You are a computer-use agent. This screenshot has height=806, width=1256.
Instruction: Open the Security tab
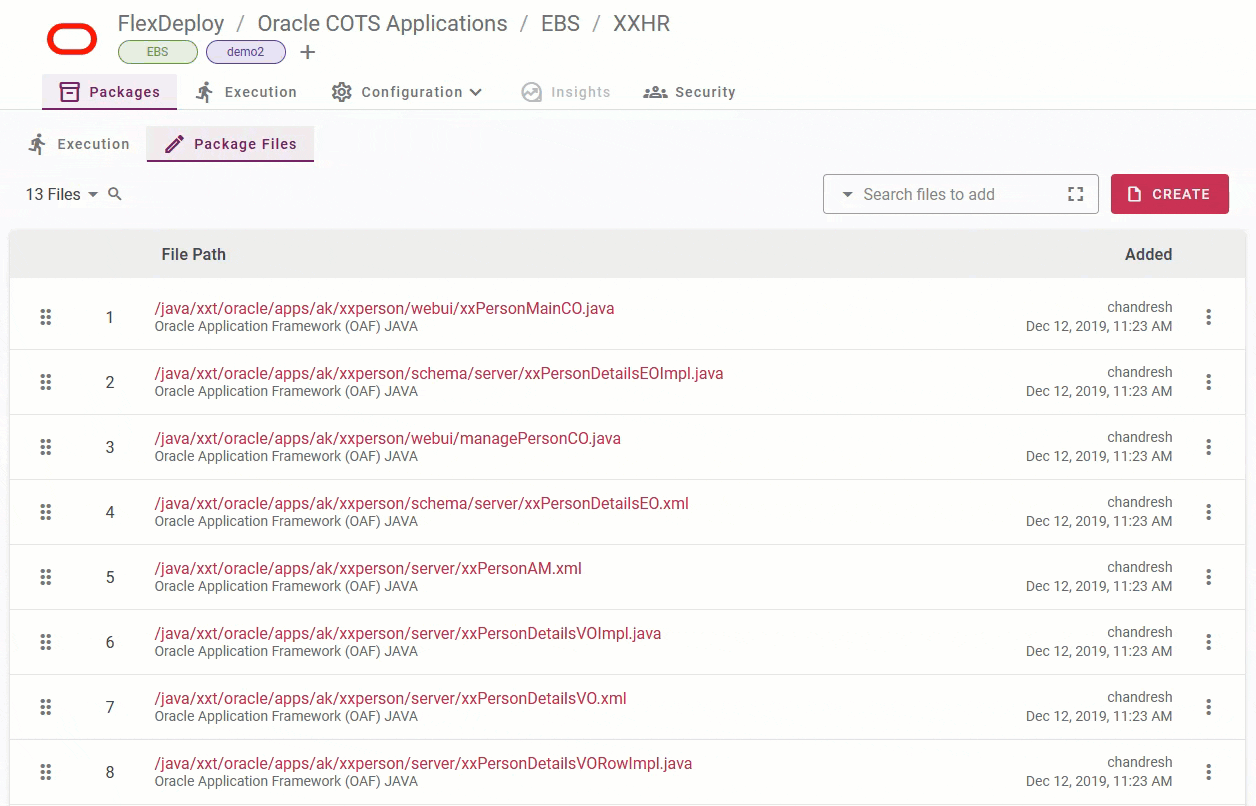click(689, 92)
